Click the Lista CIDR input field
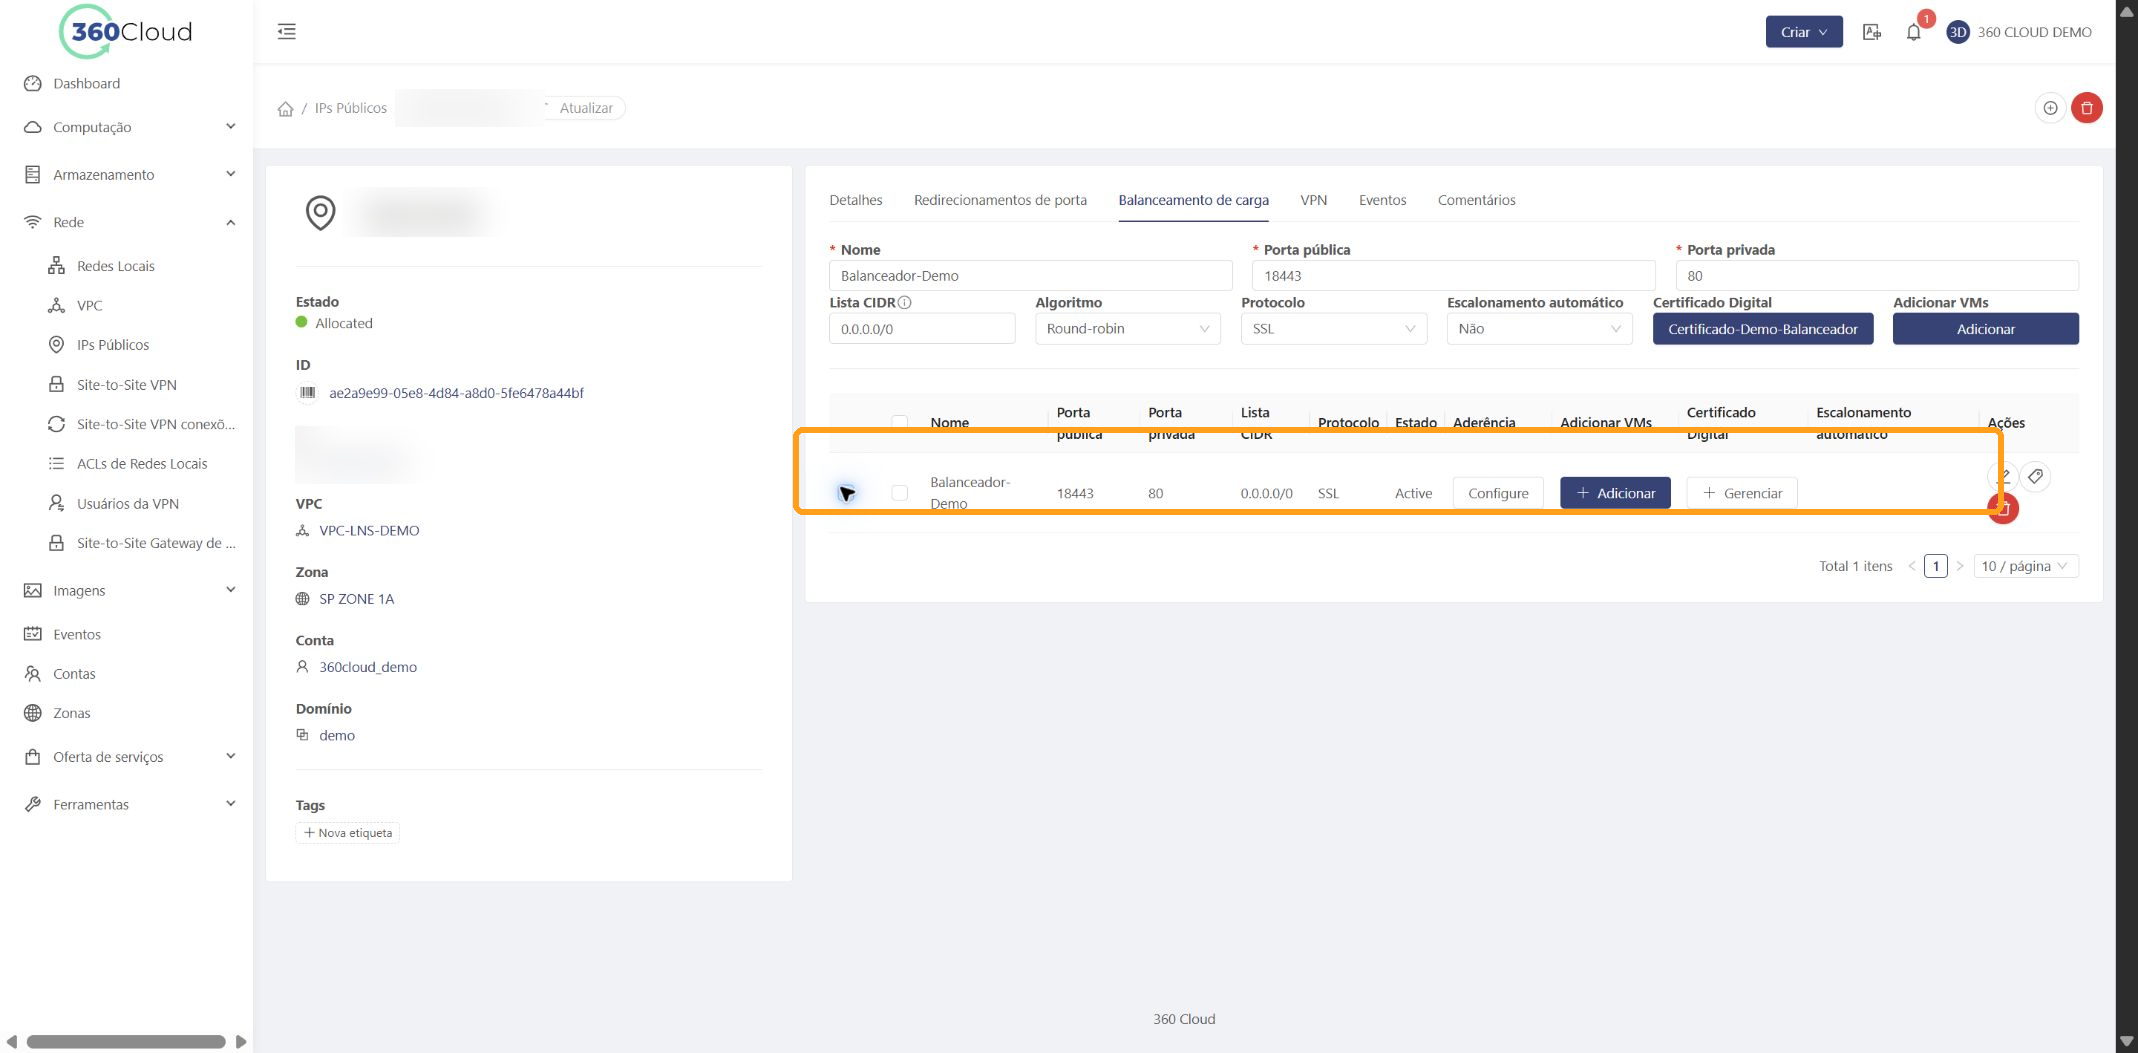The width and height of the screenshot is (2138, 1053). 921,329
